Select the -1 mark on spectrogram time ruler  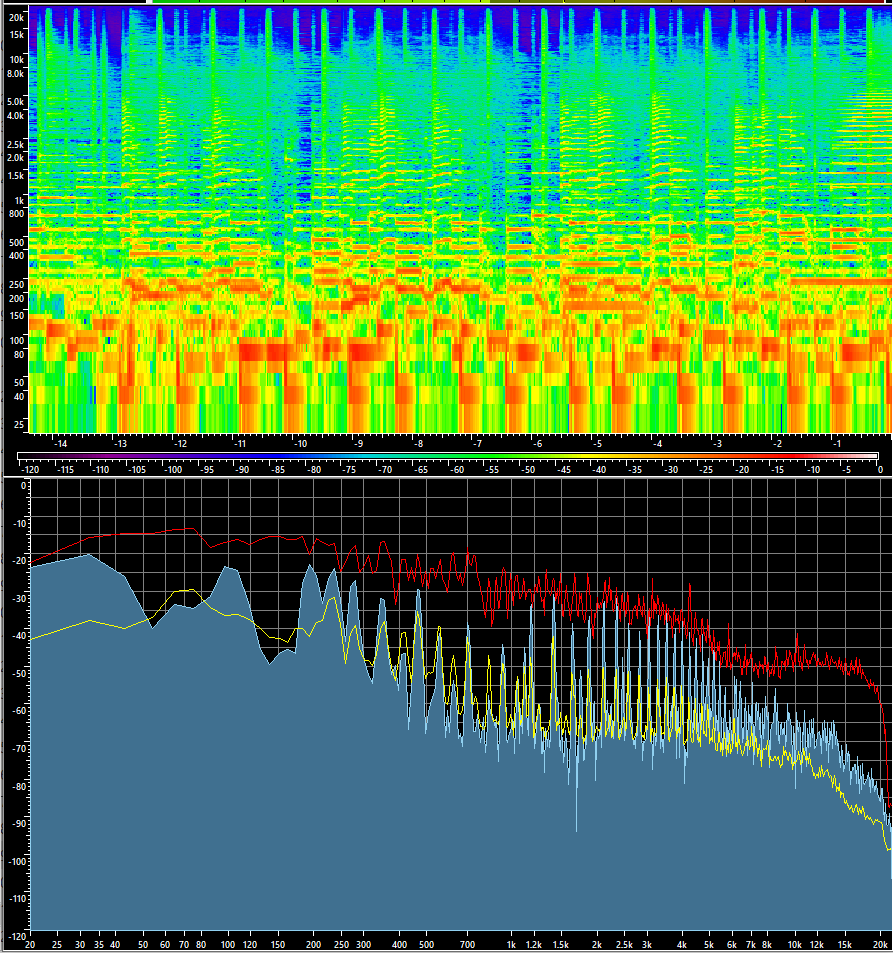coord(836,444)
